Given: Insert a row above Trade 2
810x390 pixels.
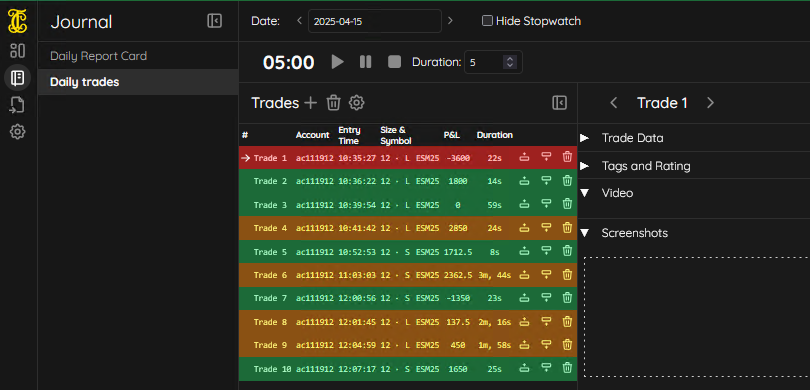Looking at the screenshot, I should click(524, 181).
